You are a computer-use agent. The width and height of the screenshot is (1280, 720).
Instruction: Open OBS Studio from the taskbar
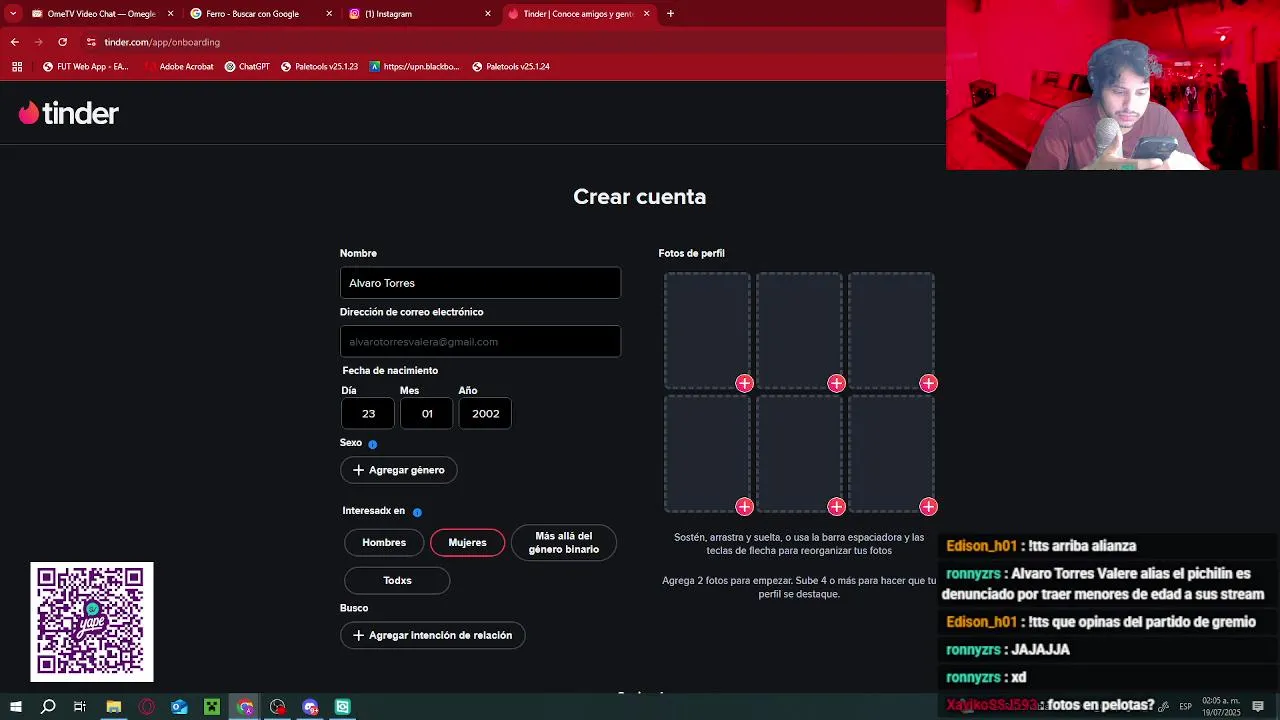tap(278, 707)
